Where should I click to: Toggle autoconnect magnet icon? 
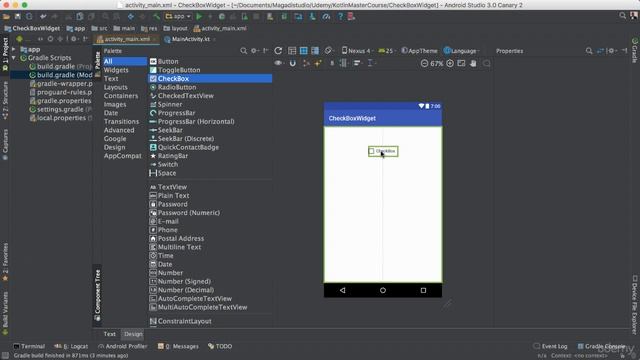(293, 63)
